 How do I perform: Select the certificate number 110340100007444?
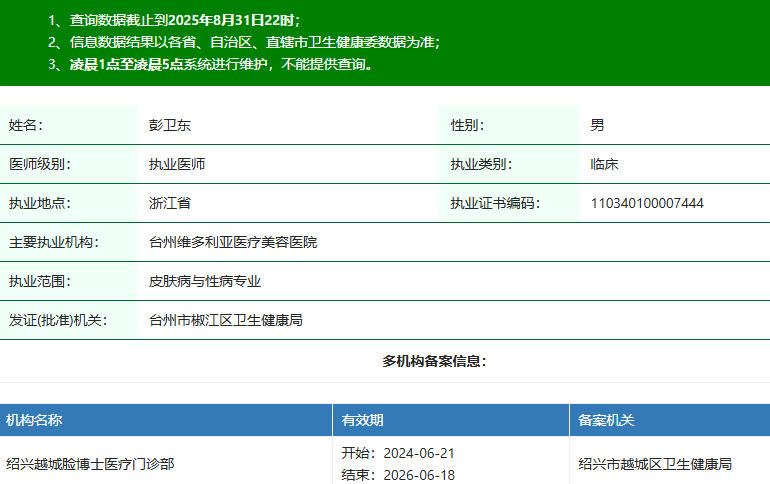click(x=647, y=203)
